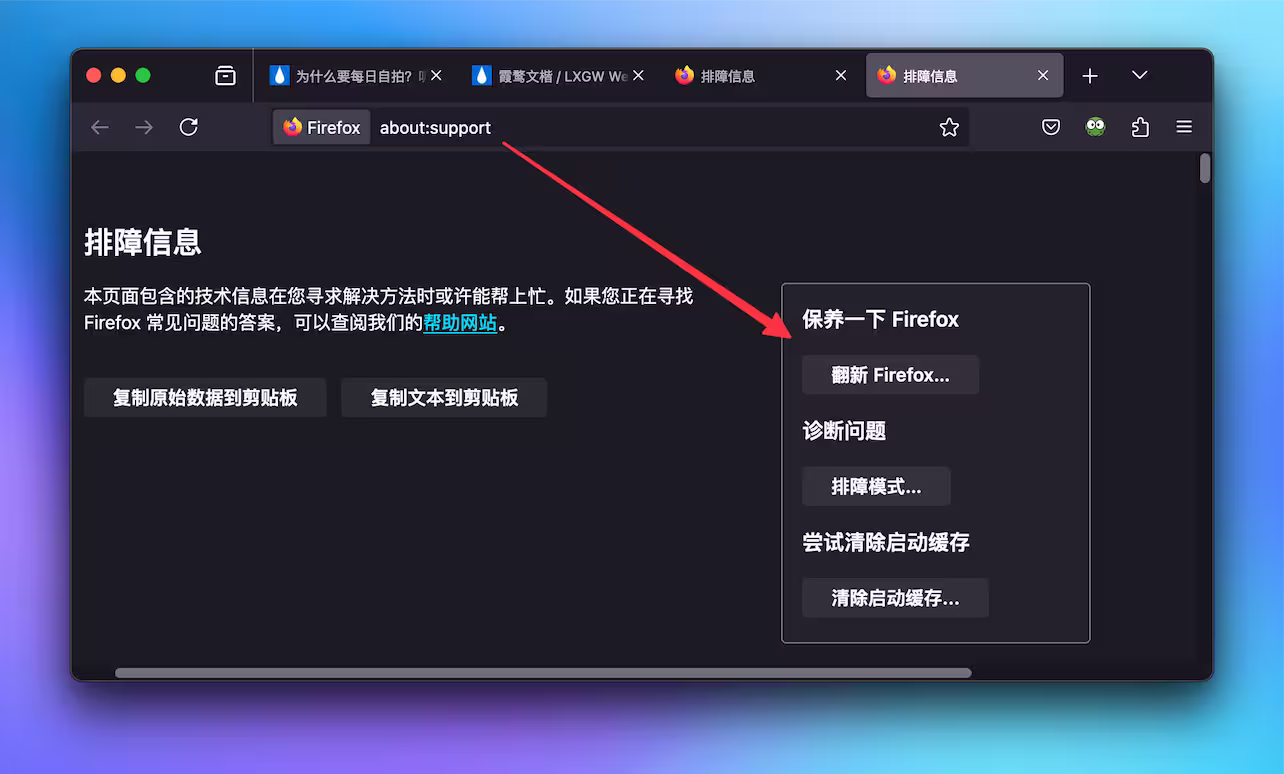
Task: Click the Firefox identity badge in address bar
Action: coord(321,128)
